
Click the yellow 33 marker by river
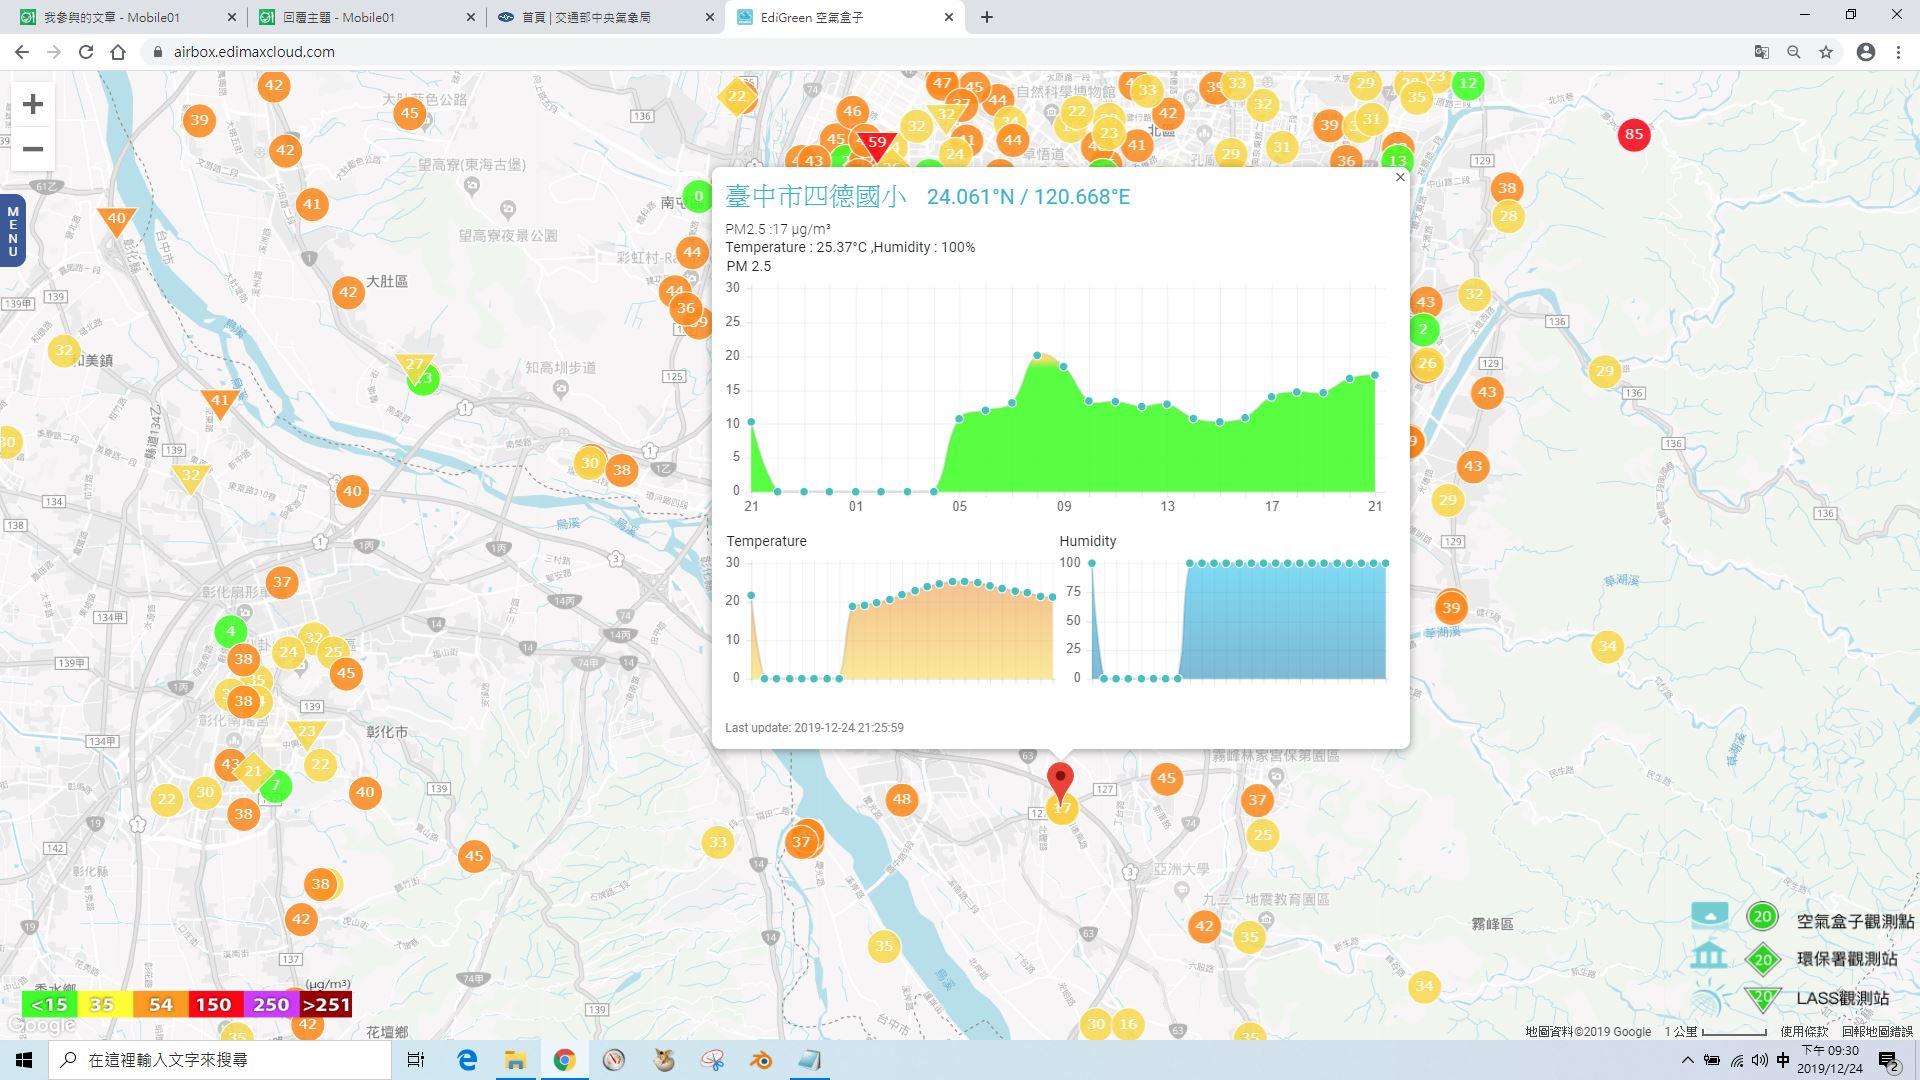(x=718, y=842)
